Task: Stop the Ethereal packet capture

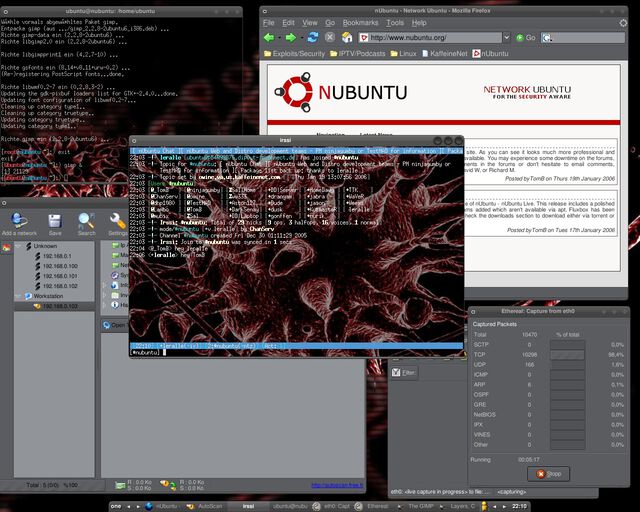Action: (548, 474)
